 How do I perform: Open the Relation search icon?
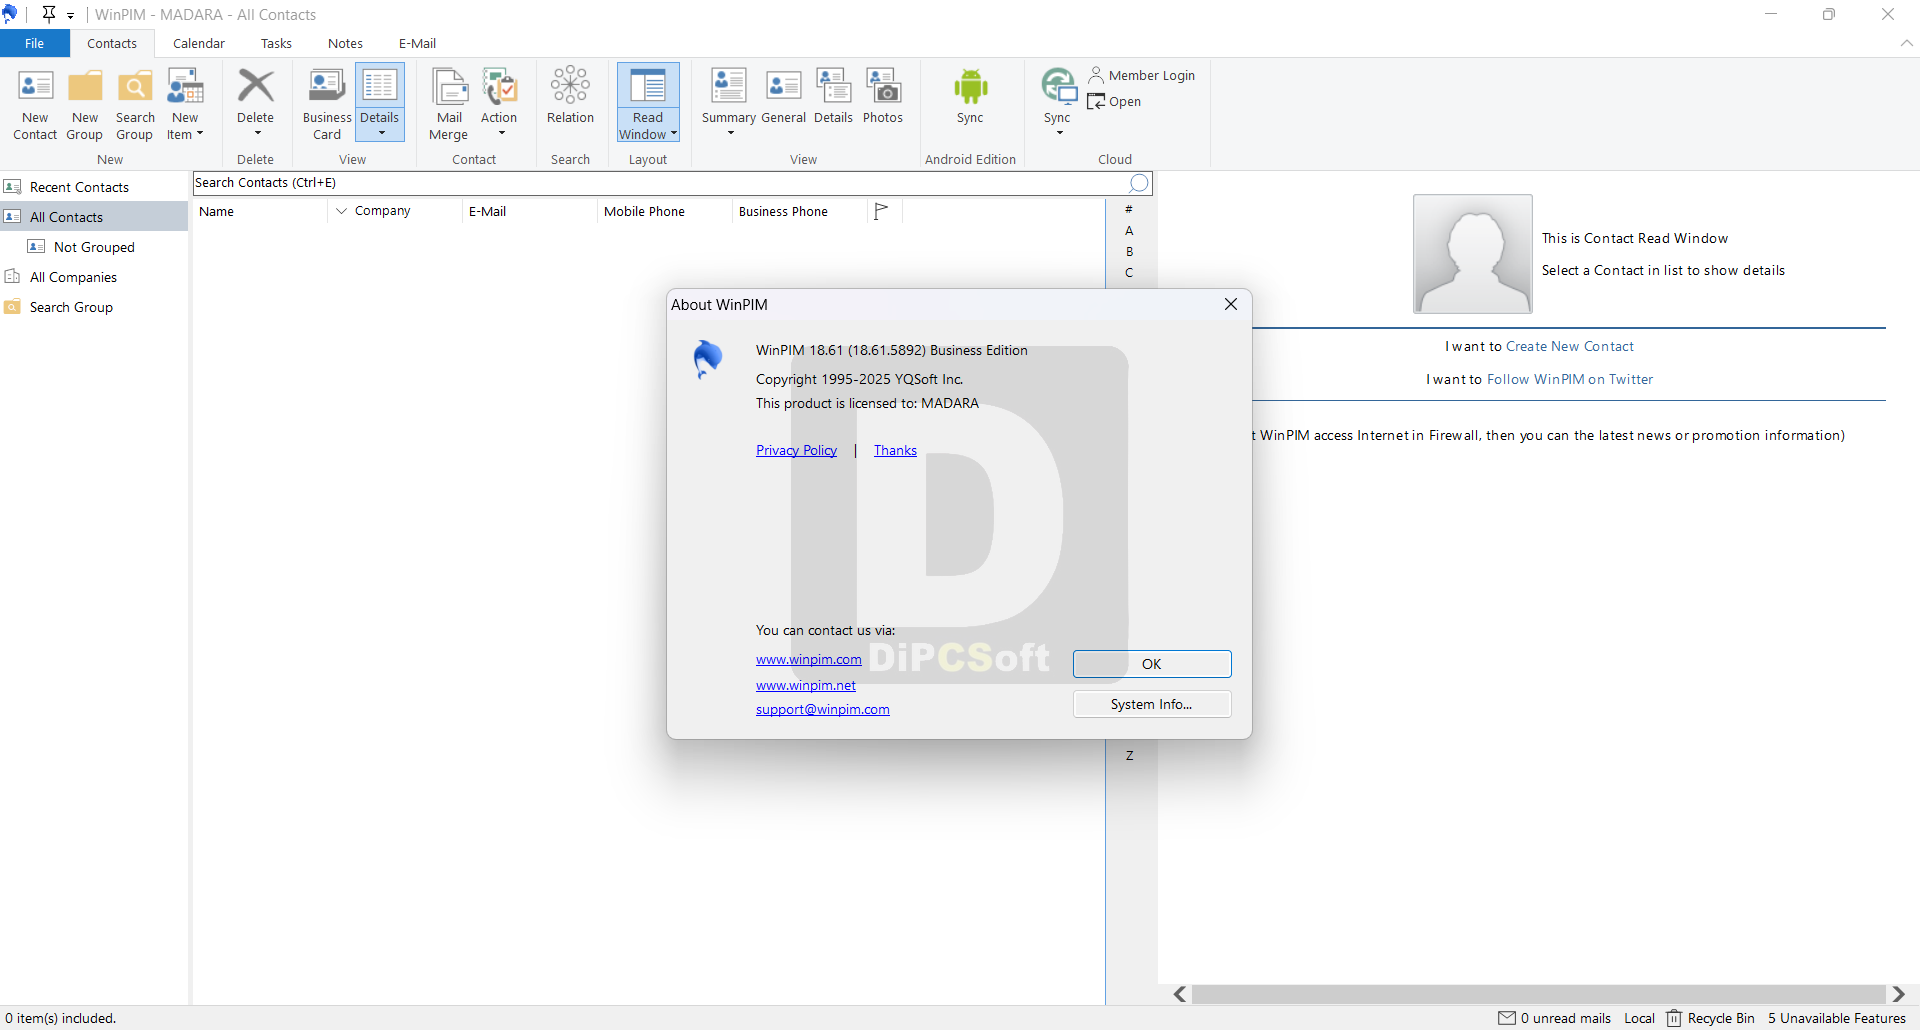(570, 86)
